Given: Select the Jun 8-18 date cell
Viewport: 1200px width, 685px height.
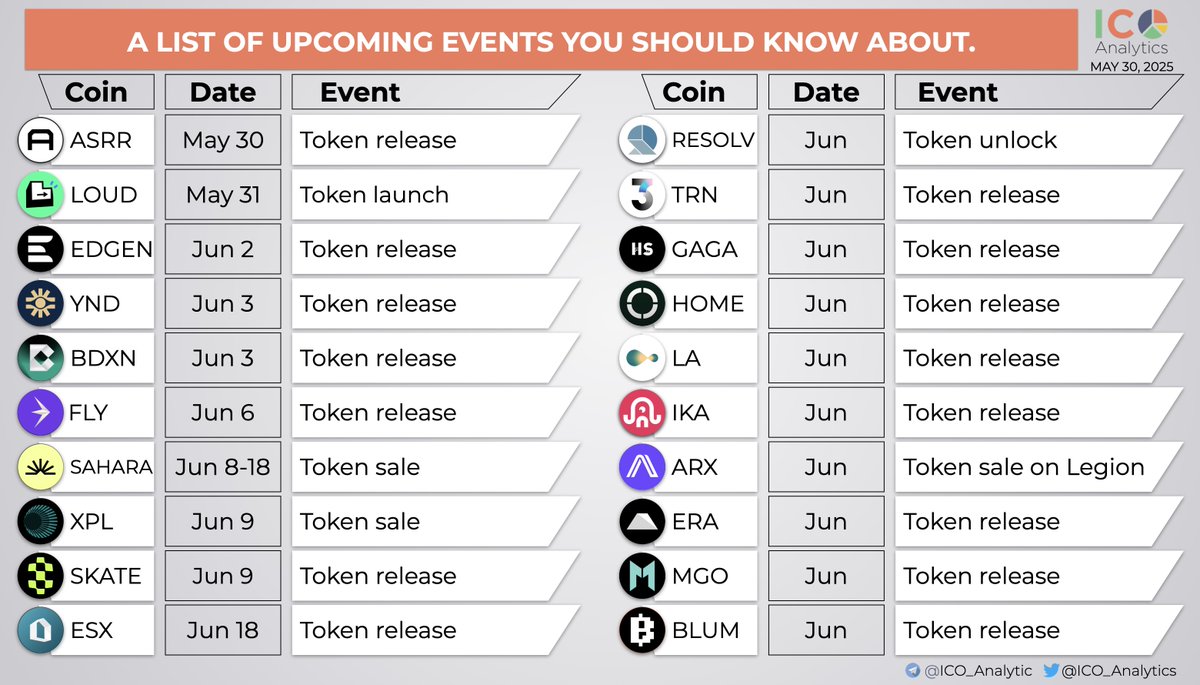Looking at the screenshot, I should coord(223,467).
